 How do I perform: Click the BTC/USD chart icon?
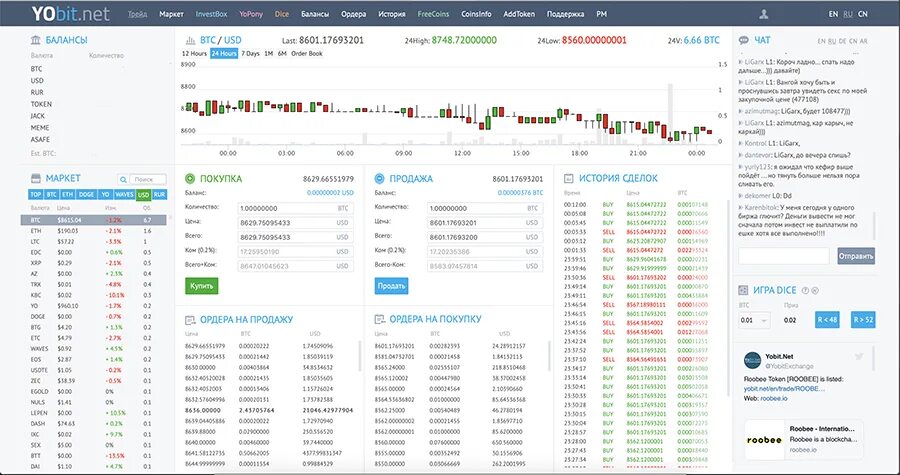tap(190, 40)
